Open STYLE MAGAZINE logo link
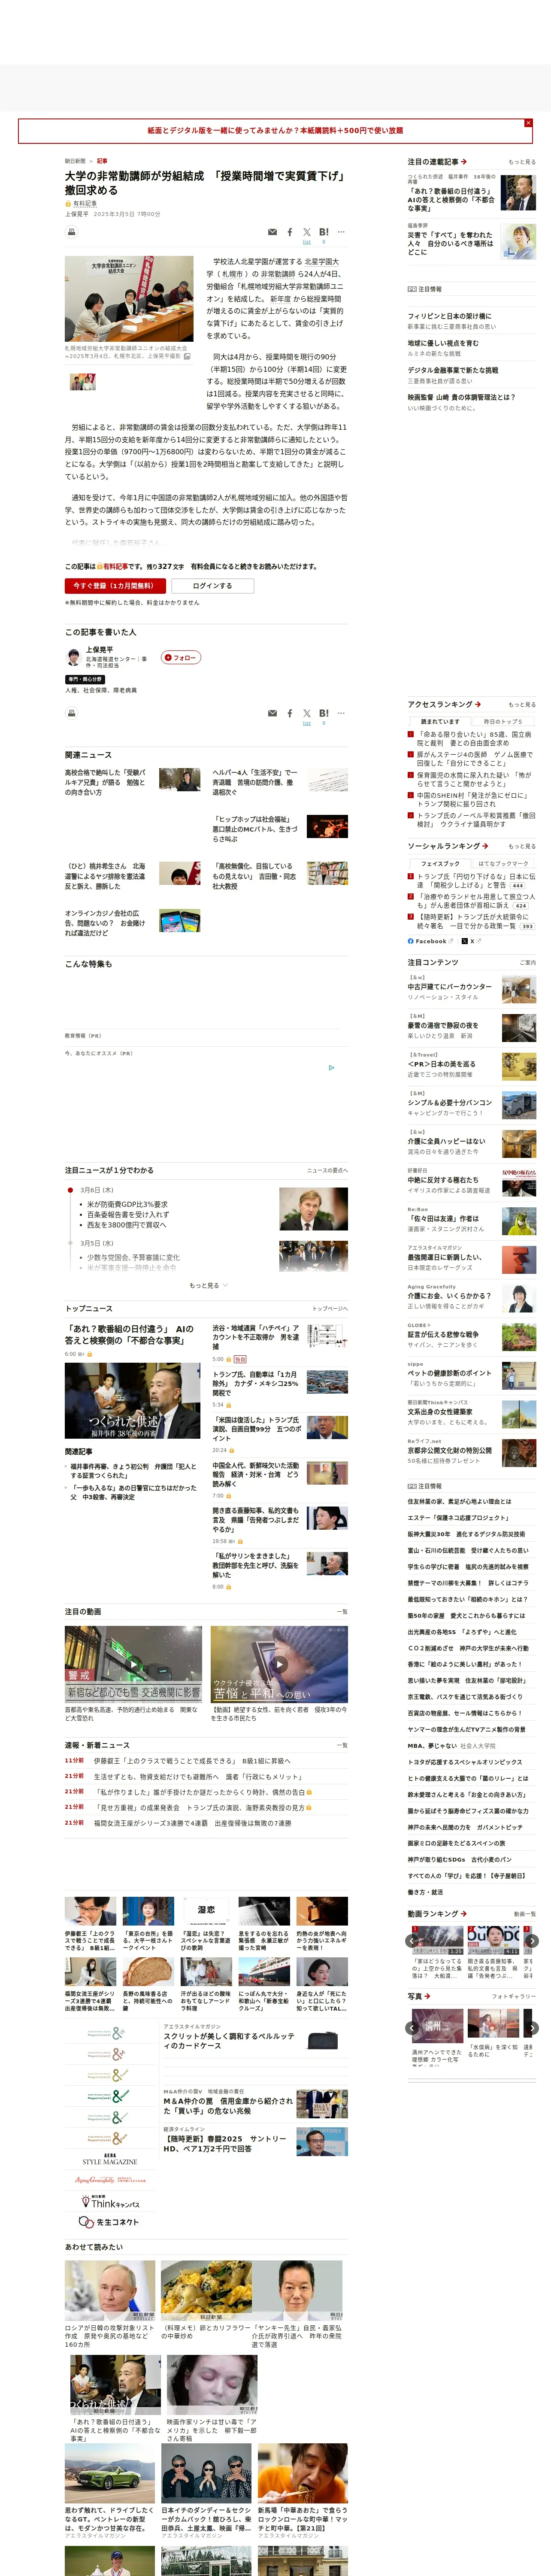Image resolution: width=551 pixels, height=2576 pixels. point(110,2160)
